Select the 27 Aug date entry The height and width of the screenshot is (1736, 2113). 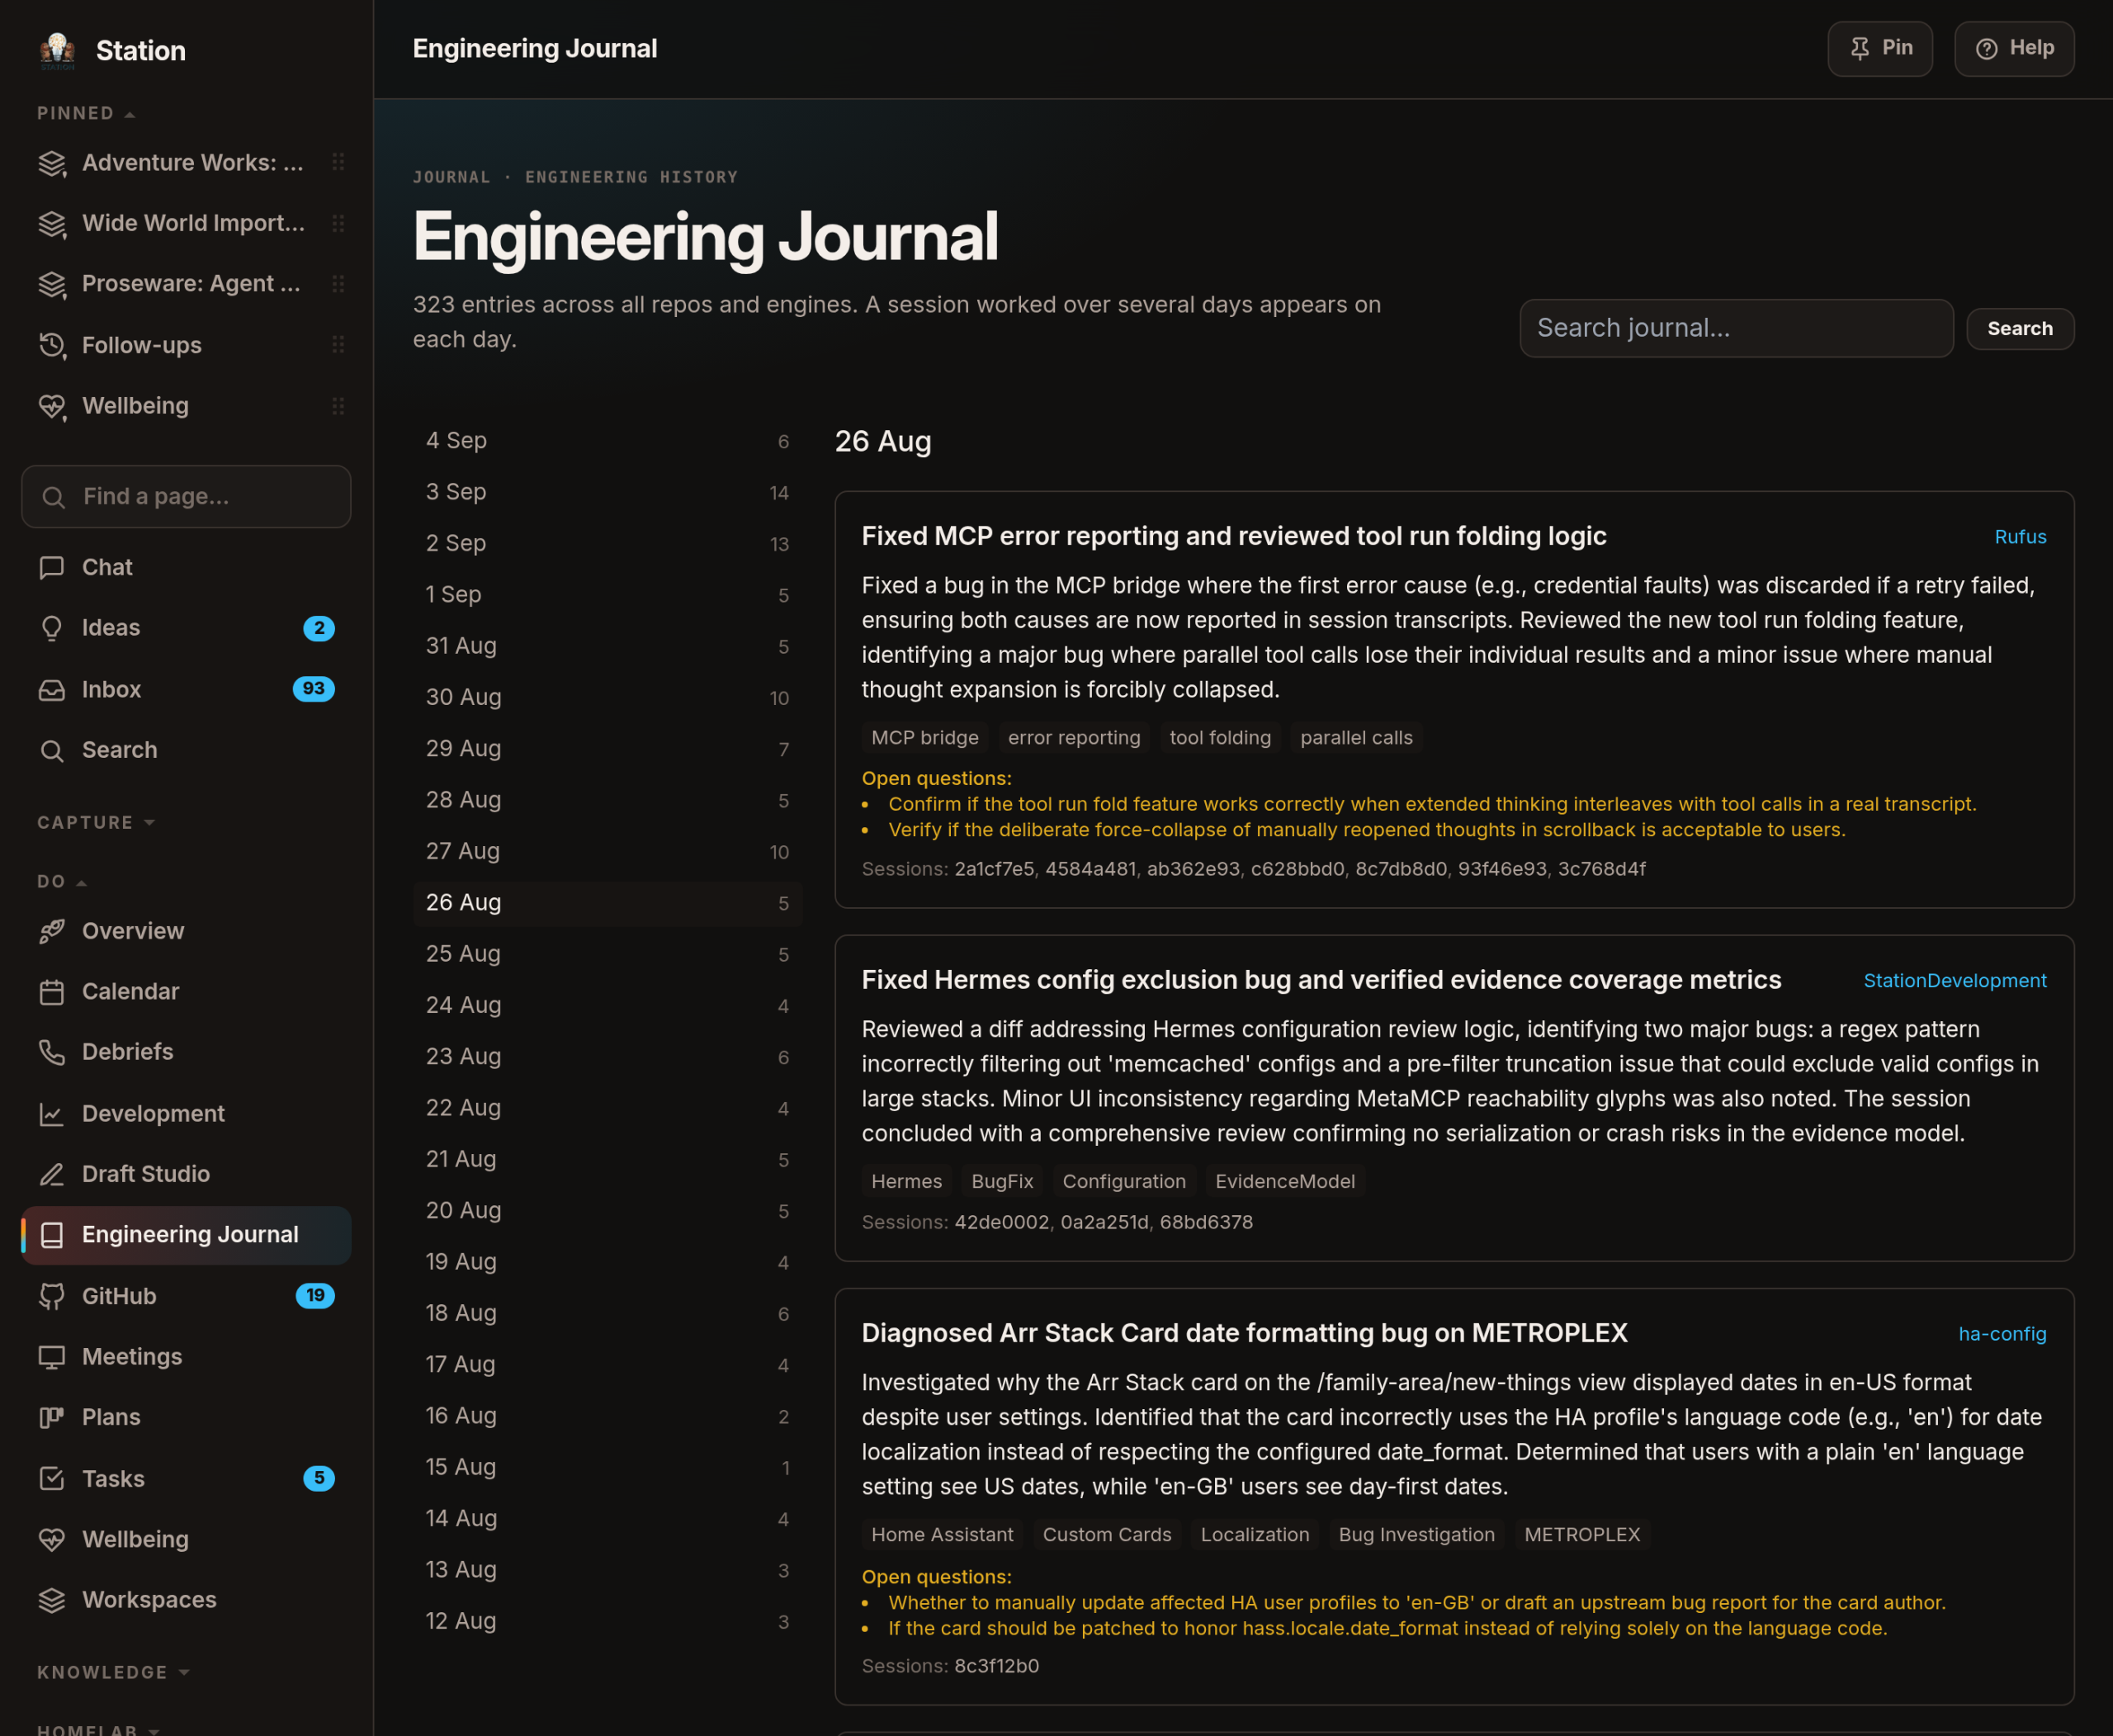(x=607, y=851)
